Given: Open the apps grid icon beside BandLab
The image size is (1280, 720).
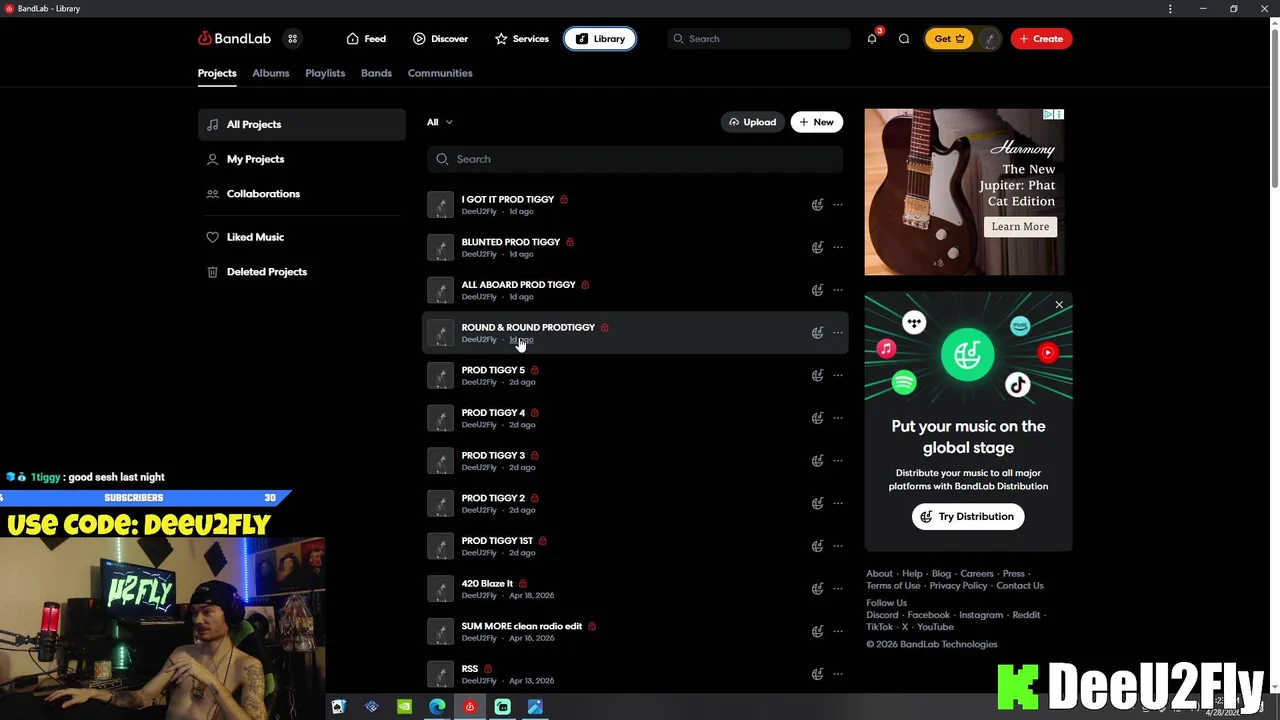Looking at the screenshot, I should coord(292,39).
